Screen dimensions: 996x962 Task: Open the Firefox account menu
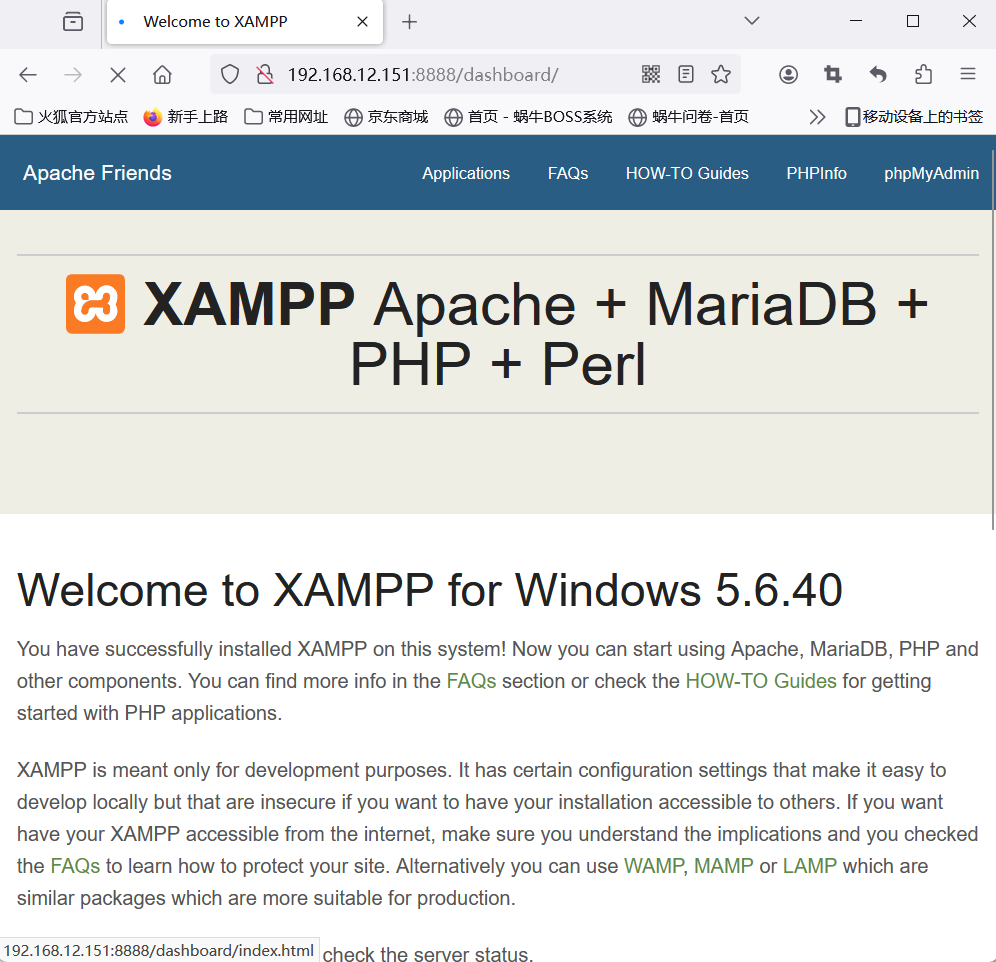coord(788,75)
